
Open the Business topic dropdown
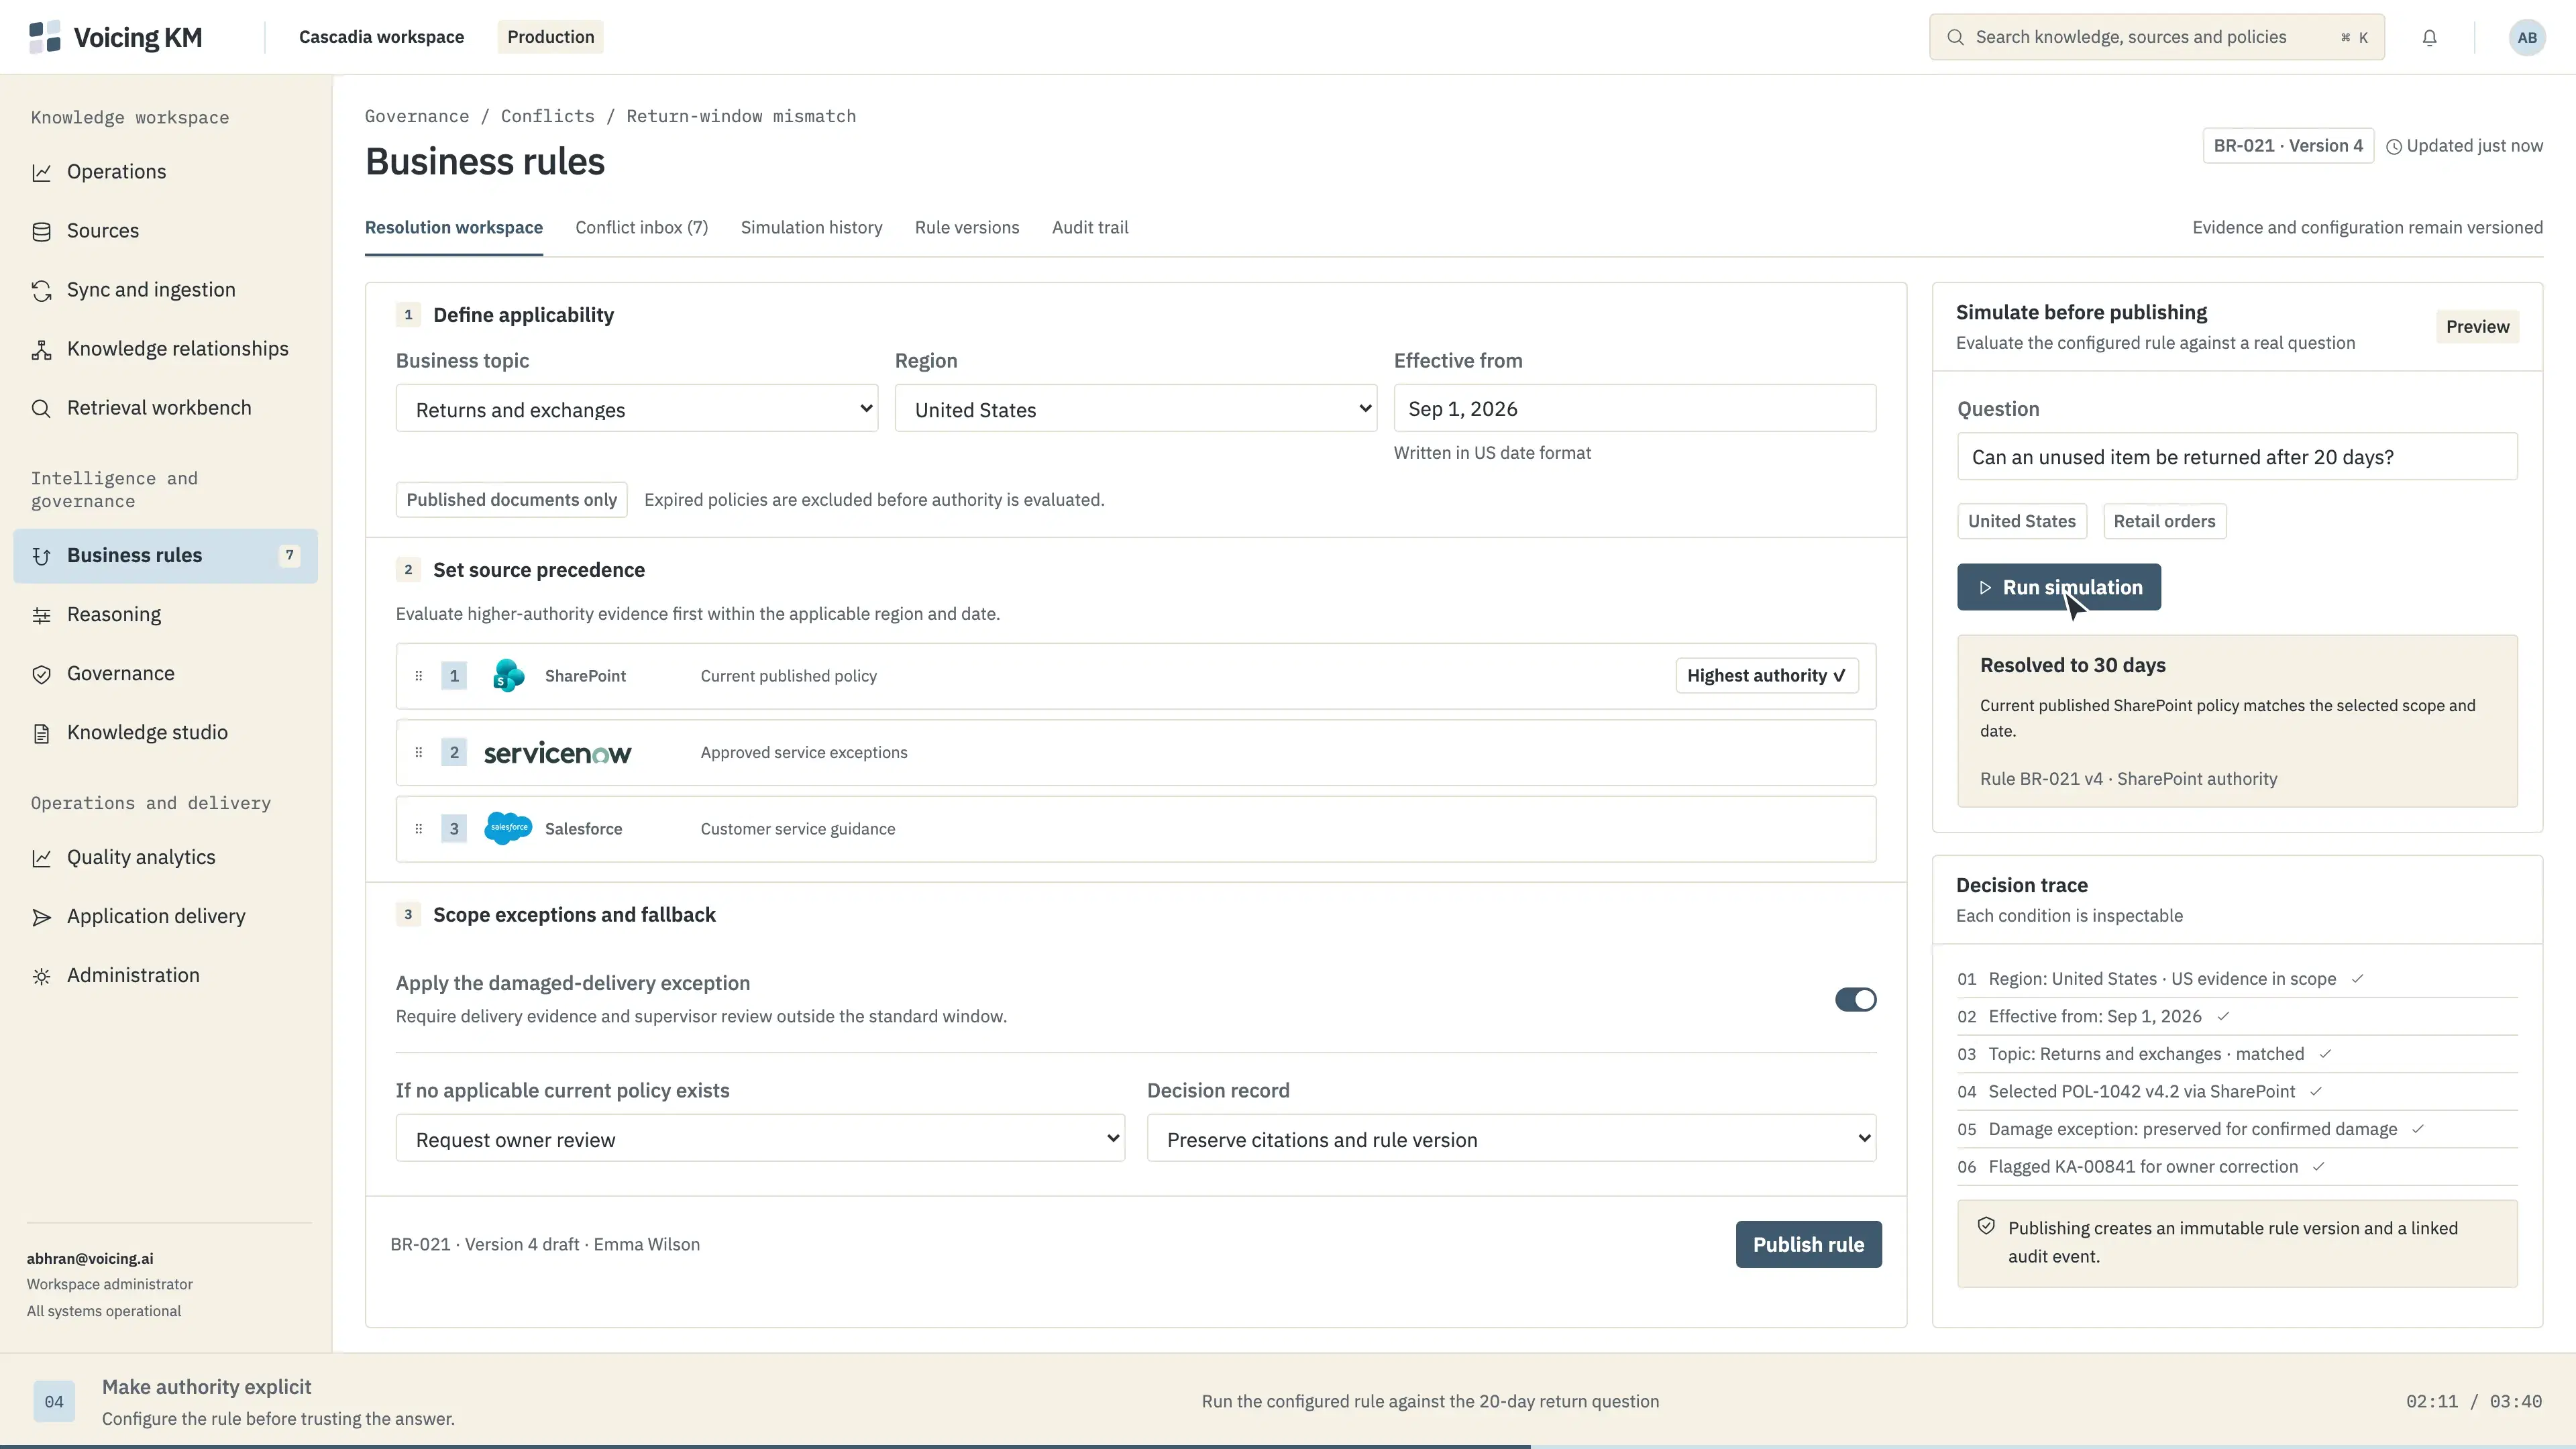(x=637, y=409)
